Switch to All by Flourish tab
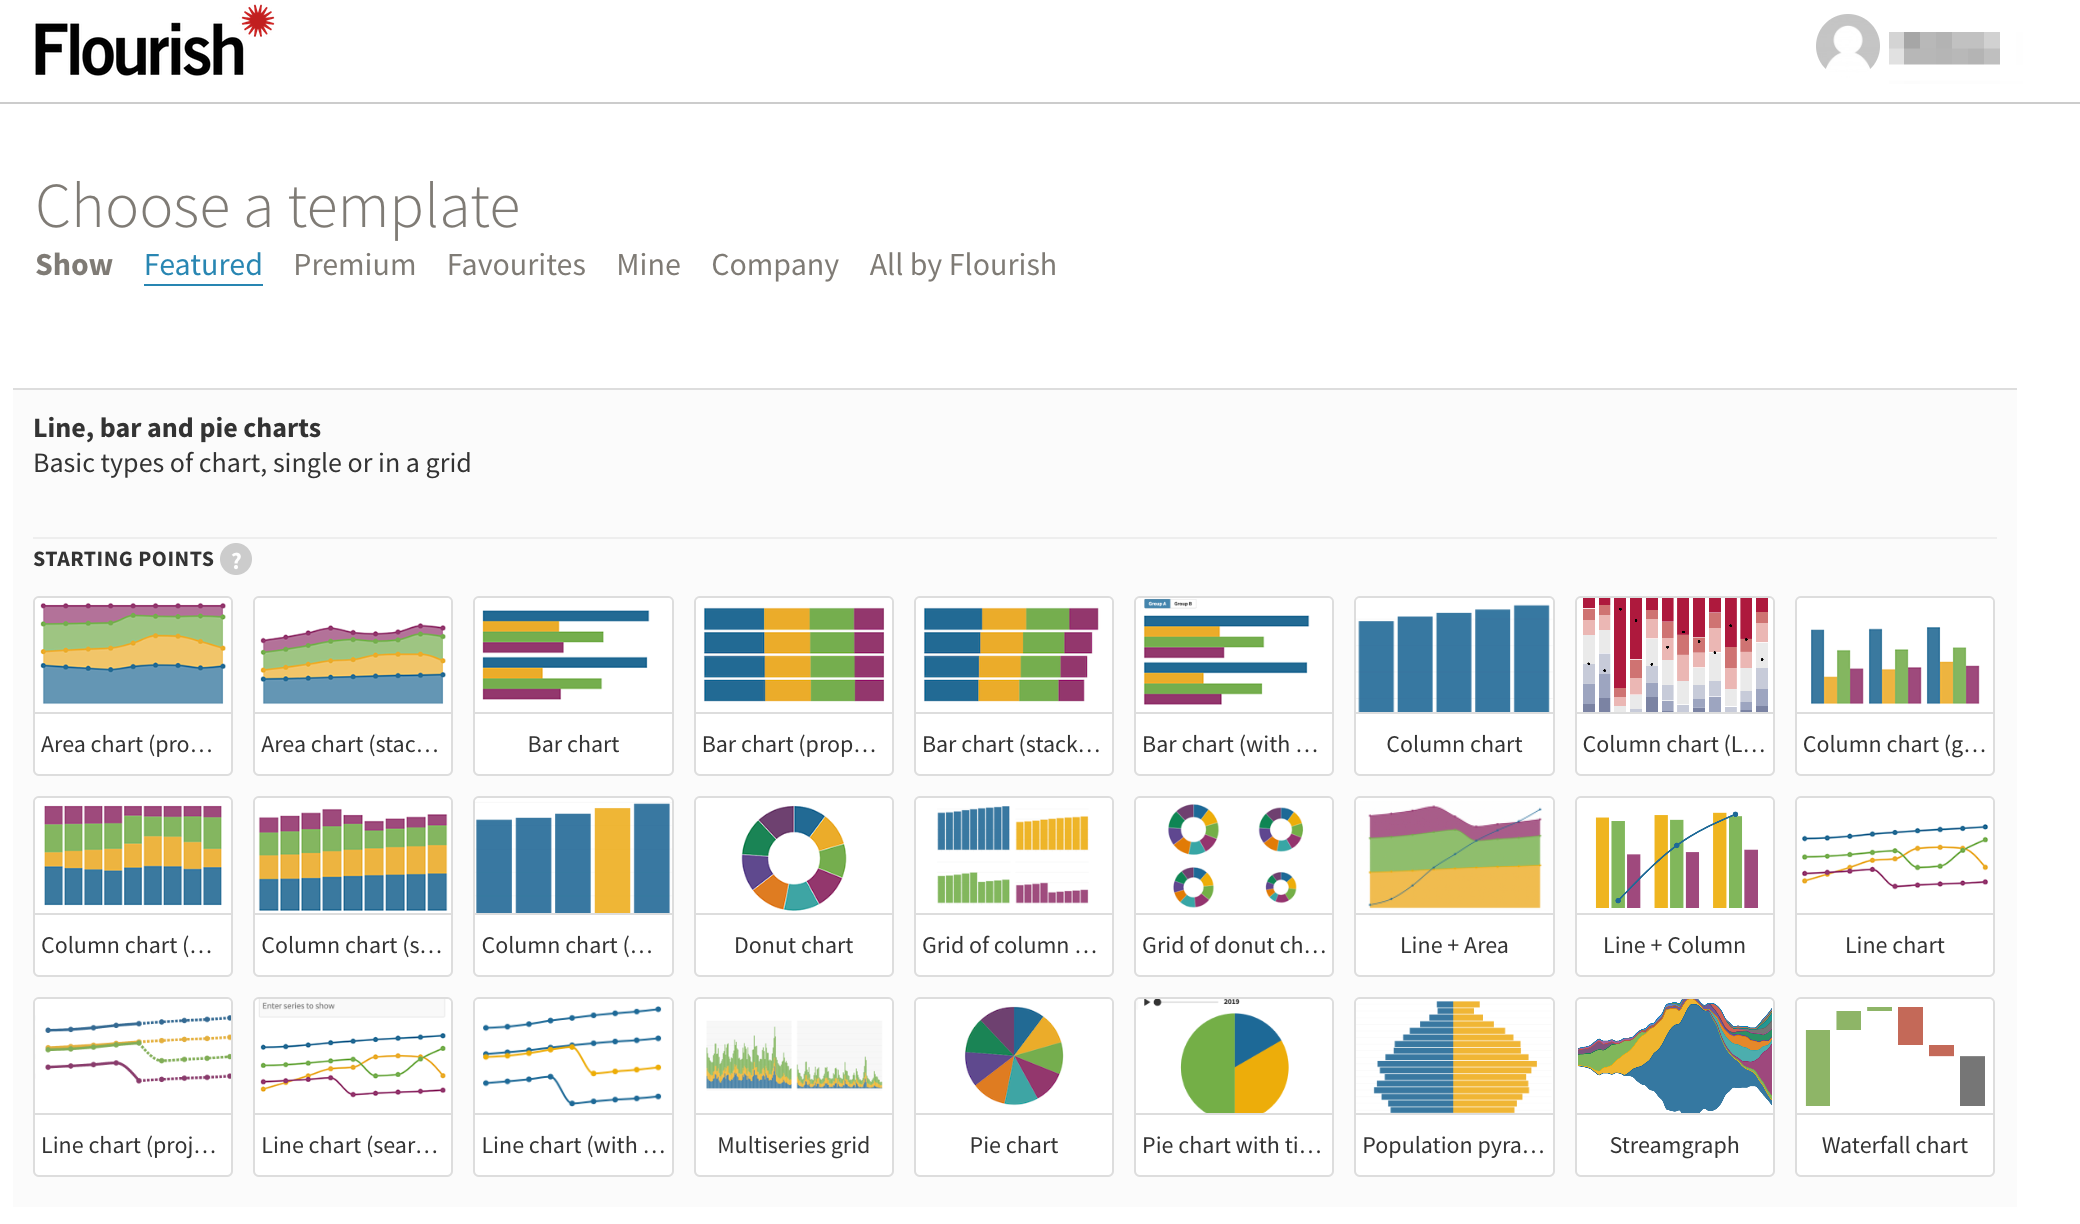This screenshot has width=2080, height=1224. [x=963, y=265]
